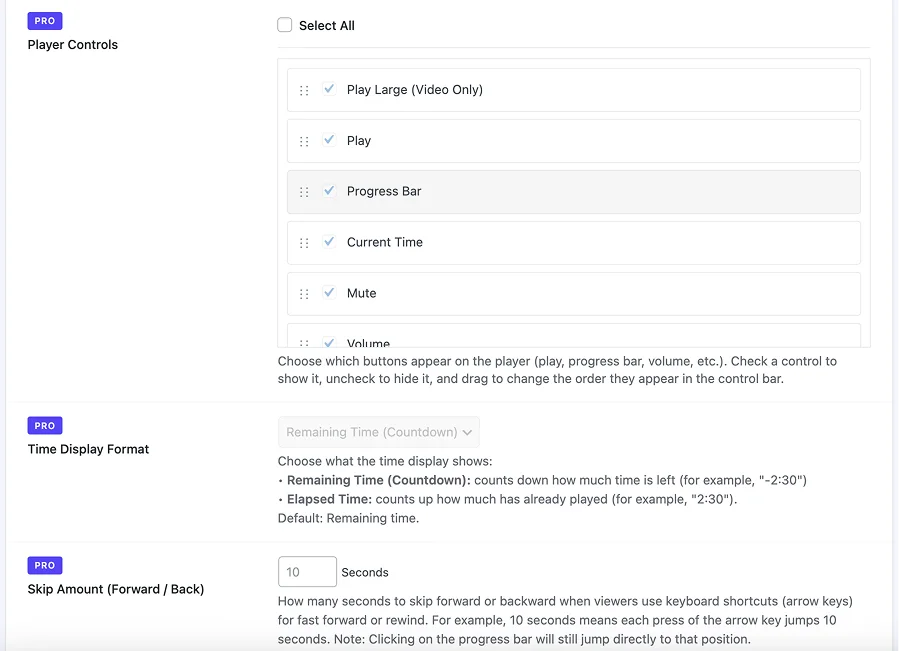
Task: Uncheck the Play control checkbox
Action: tap(329, 140)
